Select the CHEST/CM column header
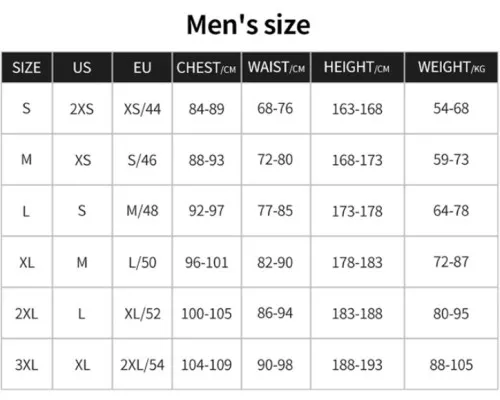This screenshot has width=500, height=400. click(x=206, y=68)
